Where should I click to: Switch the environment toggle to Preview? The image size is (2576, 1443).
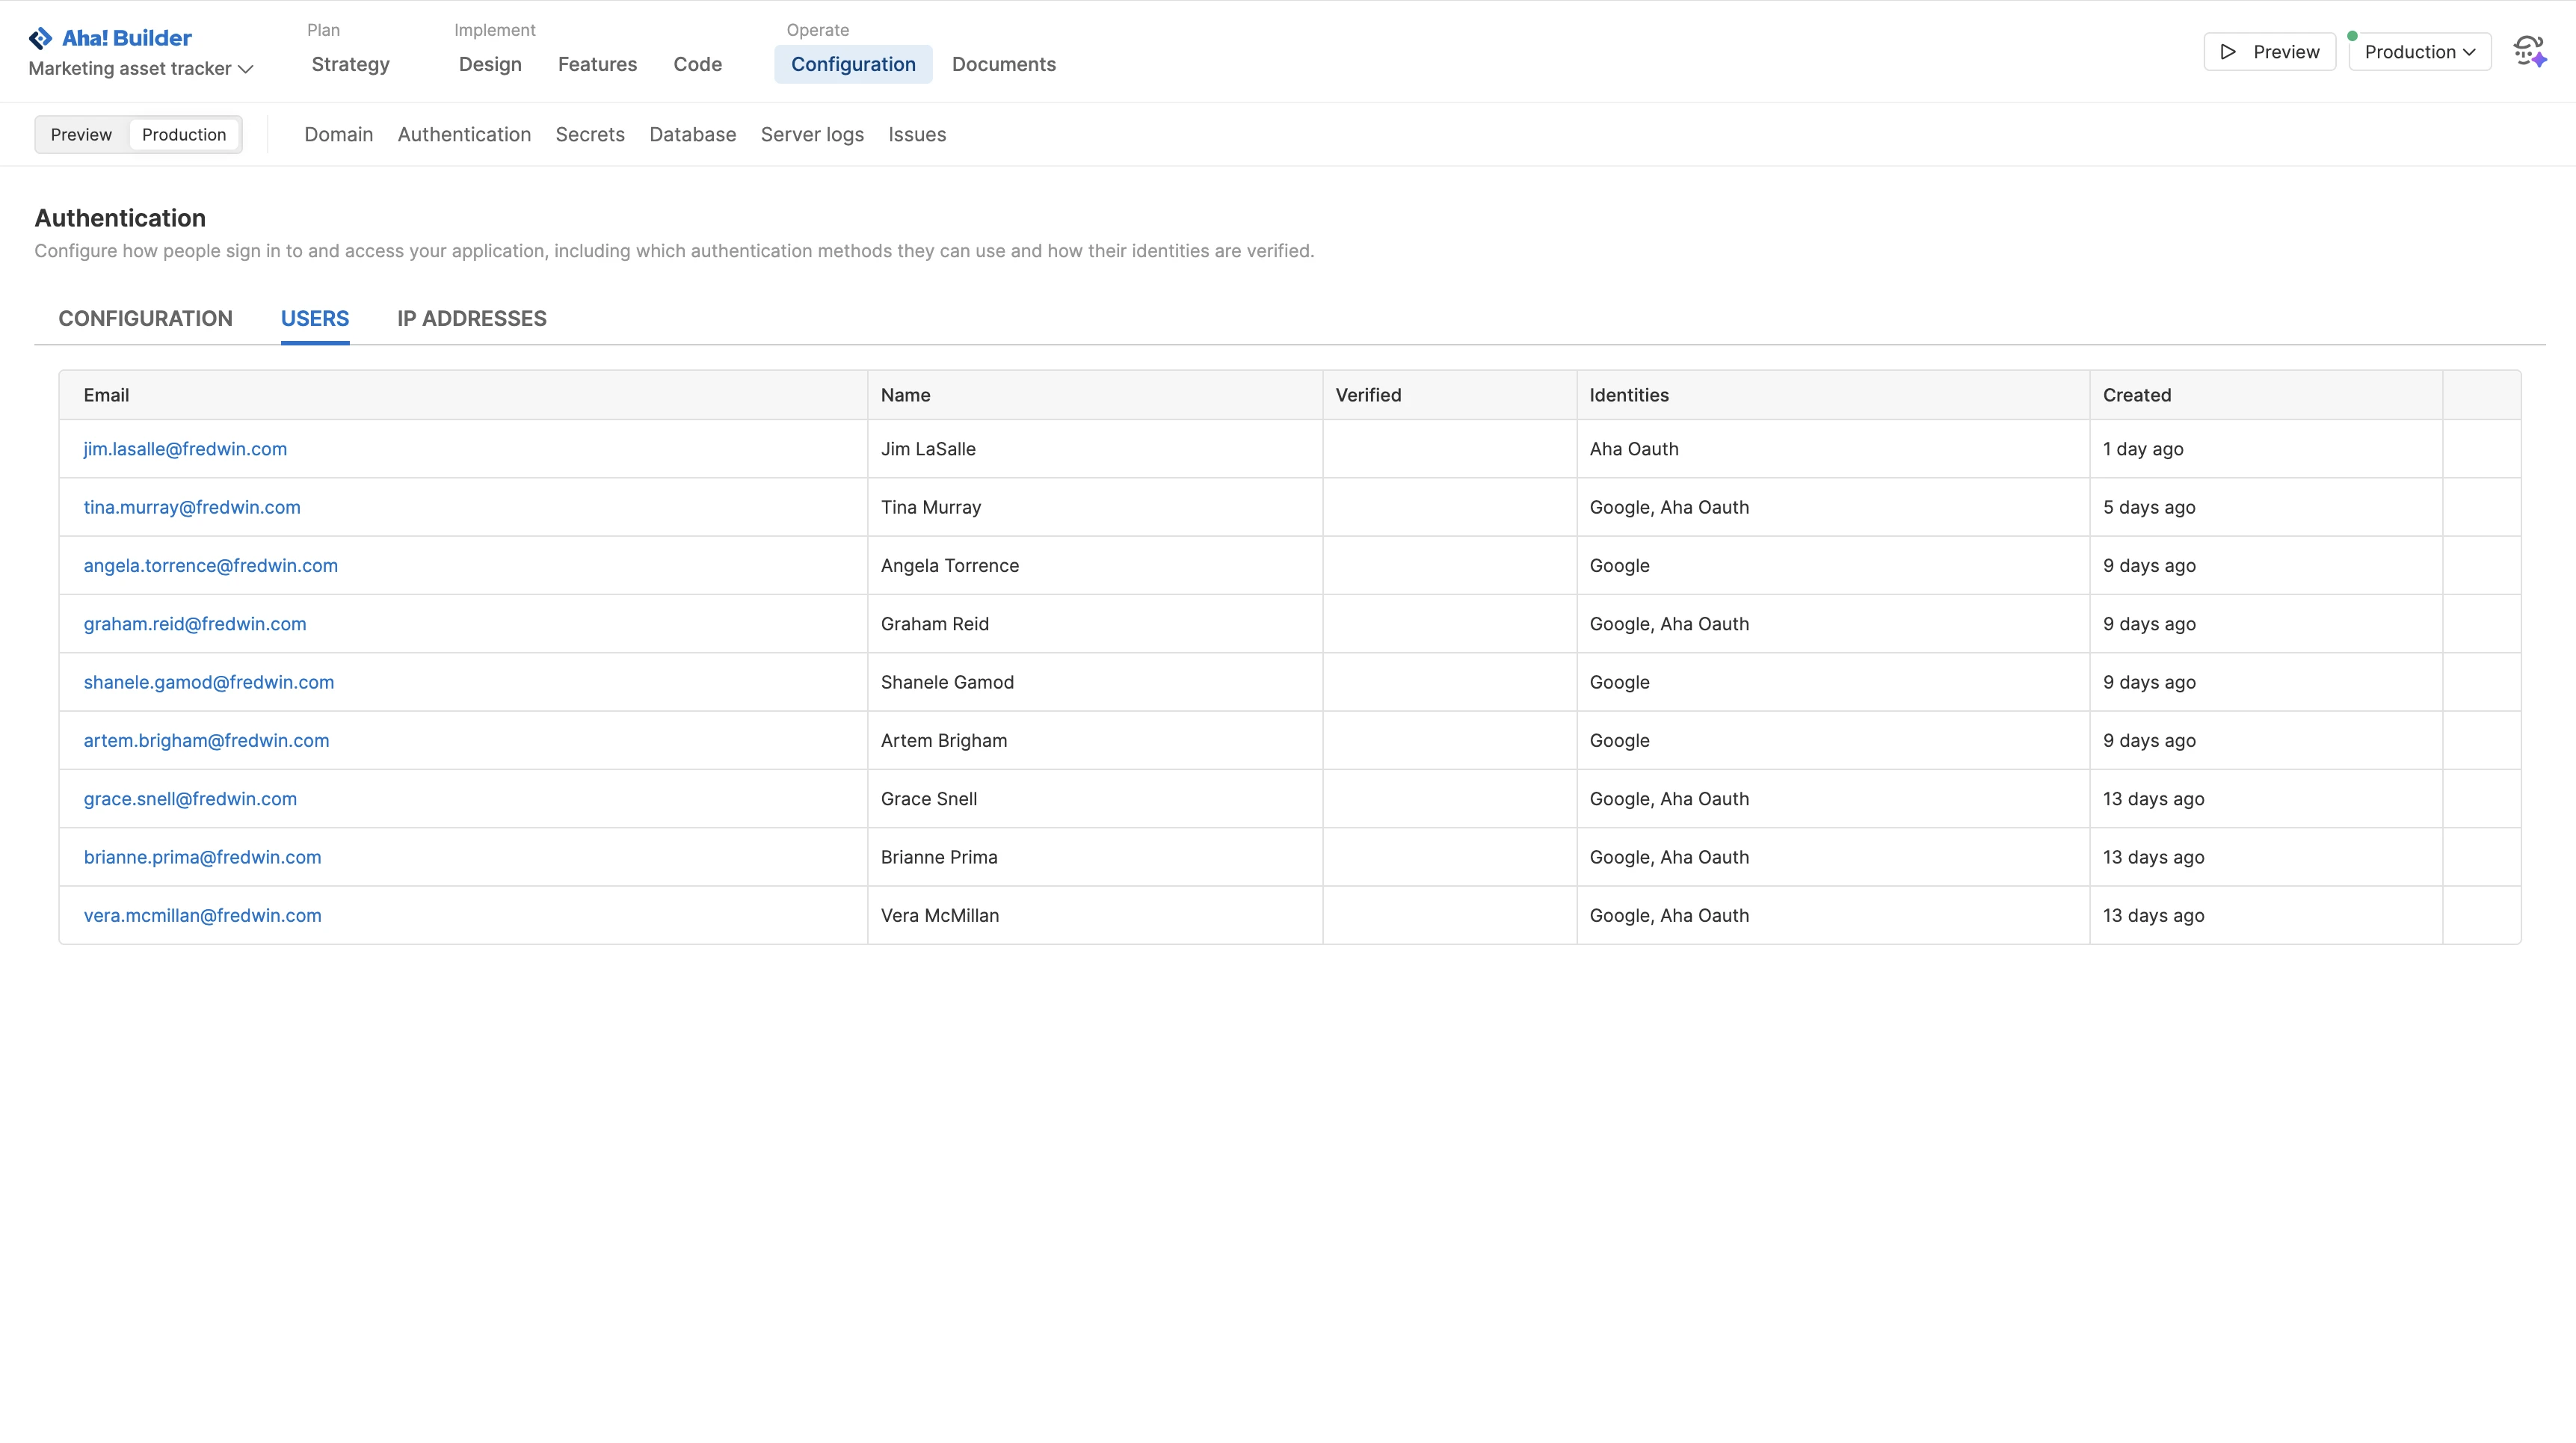[81, 134]
